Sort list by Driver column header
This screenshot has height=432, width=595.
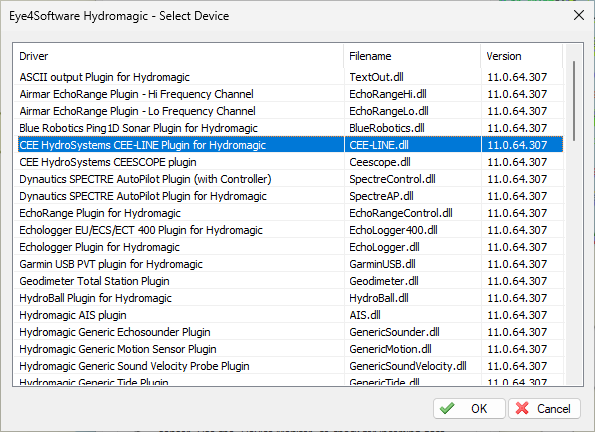(178, 56)
